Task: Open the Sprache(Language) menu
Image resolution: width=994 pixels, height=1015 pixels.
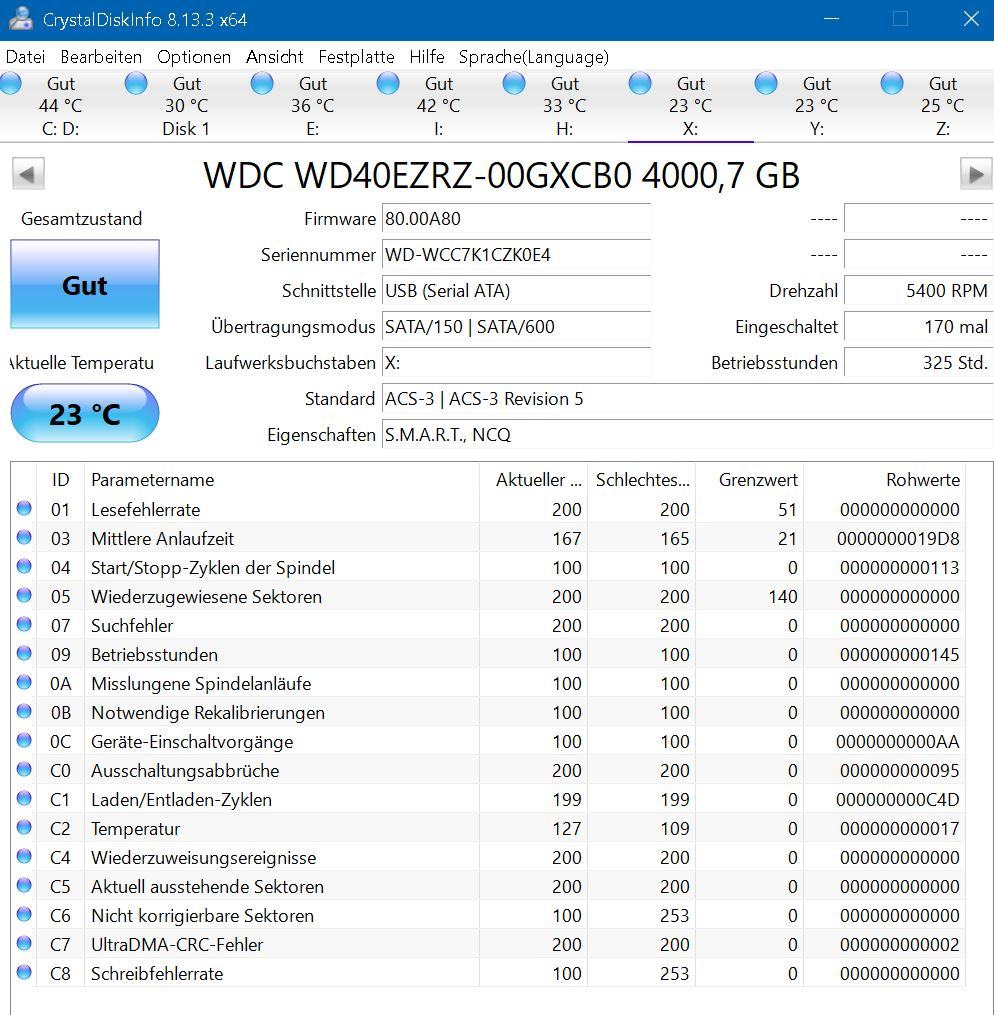Action: point(533,57)
